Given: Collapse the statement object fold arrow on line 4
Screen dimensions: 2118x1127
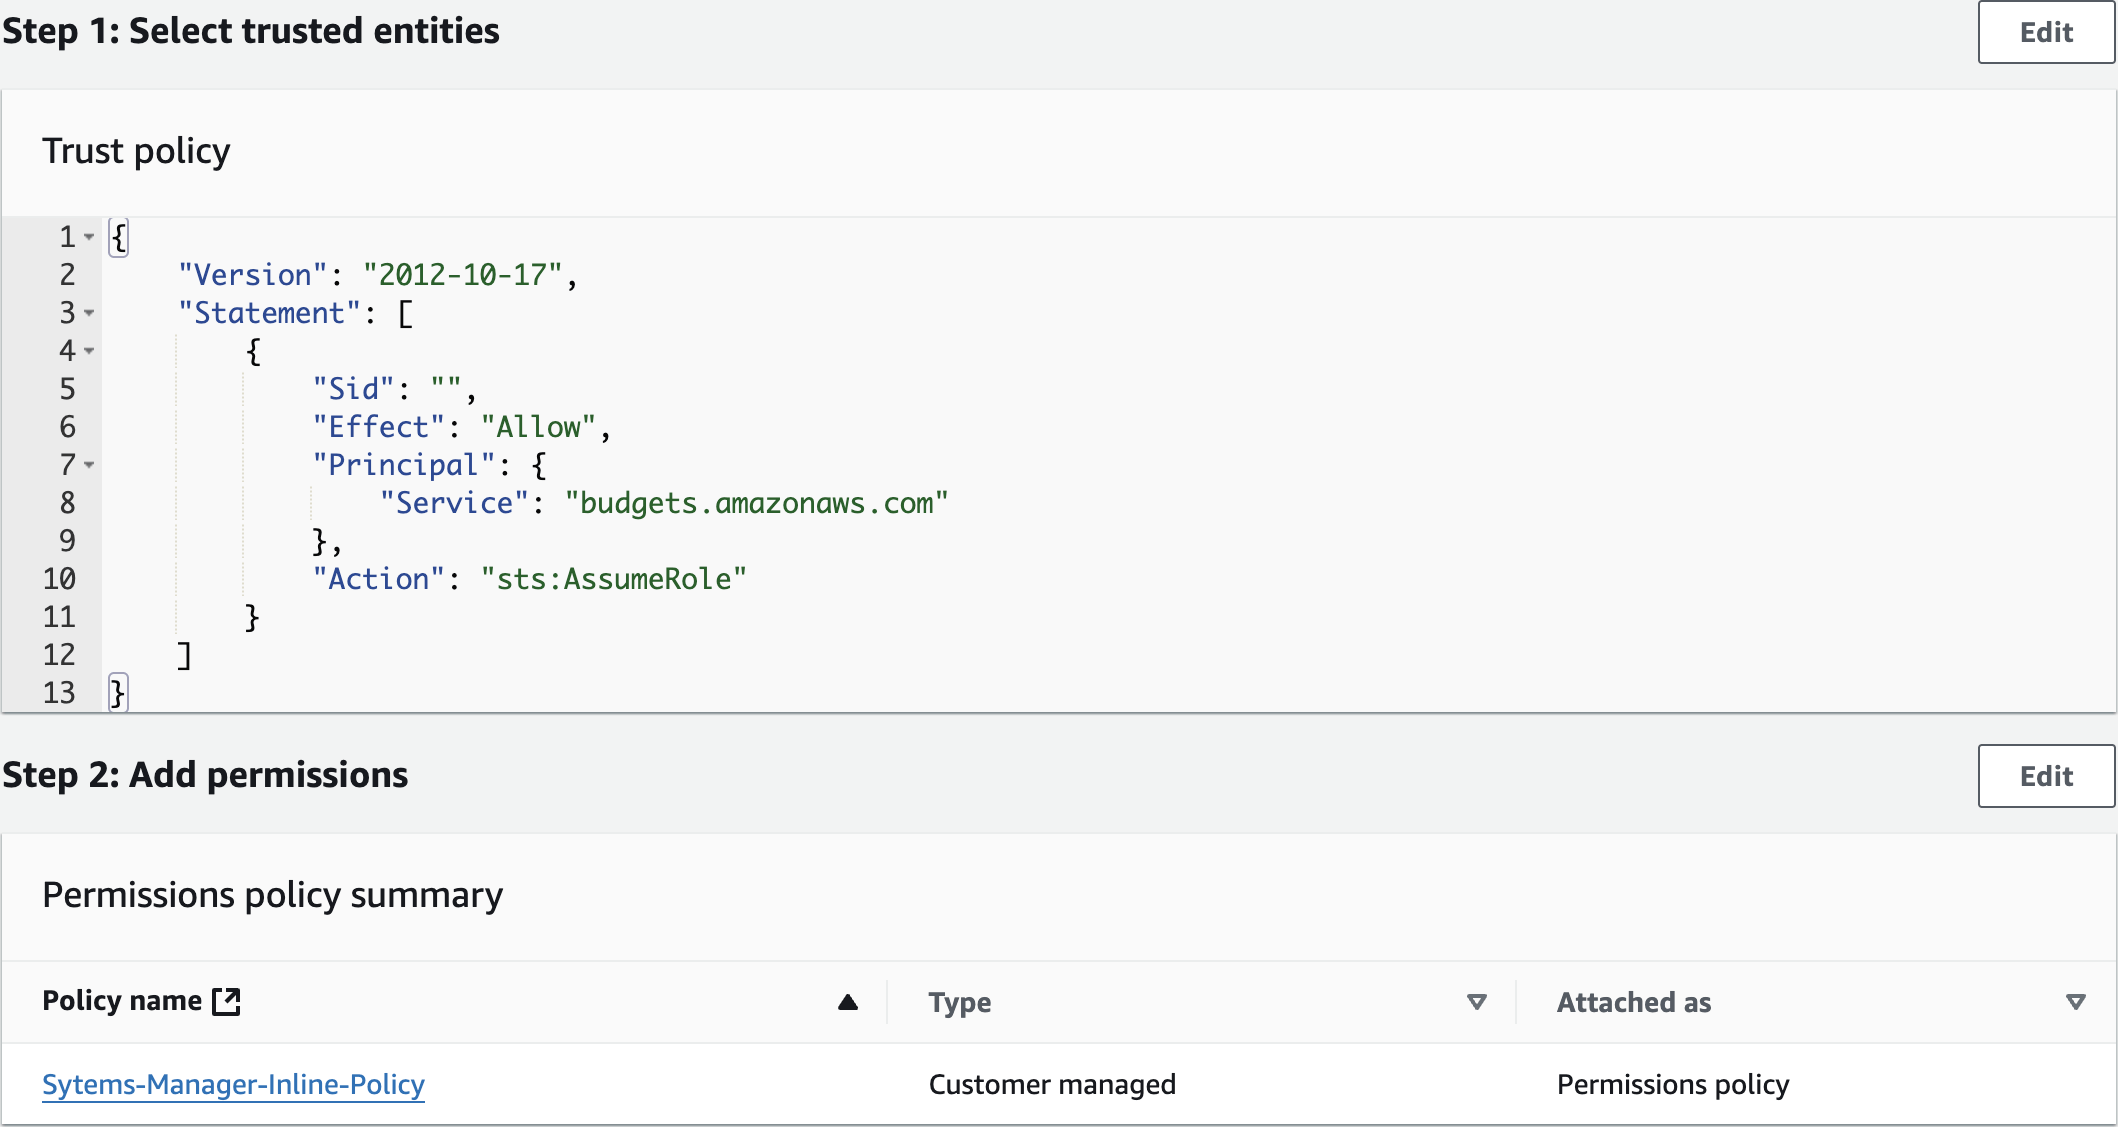Looking at the screenshot, I should pos(89,351).
